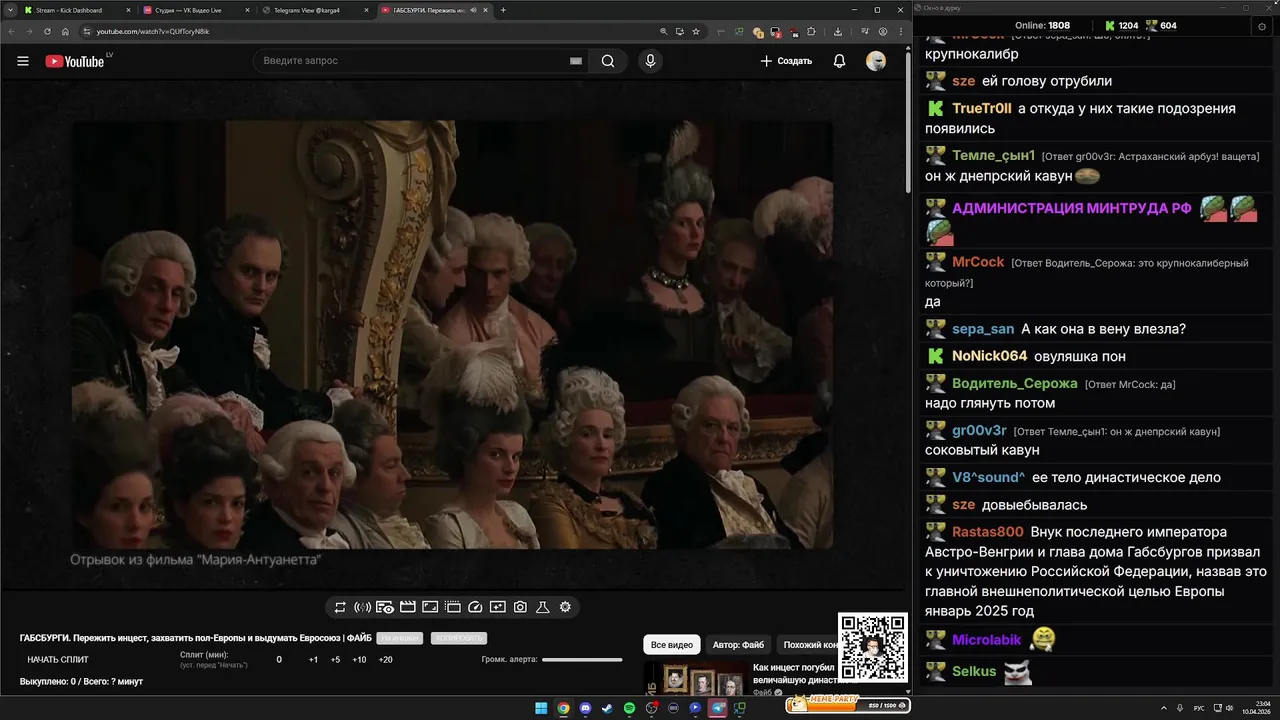1280x720 pixels.
Task: Add +5 minutes to split
Action: pos(335,660)
